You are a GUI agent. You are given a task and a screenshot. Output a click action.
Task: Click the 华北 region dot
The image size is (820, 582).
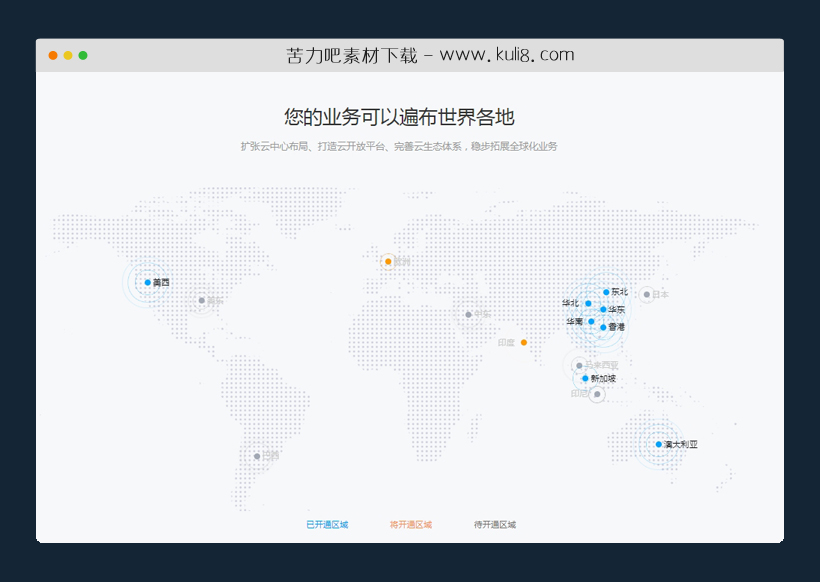(588, 304)
